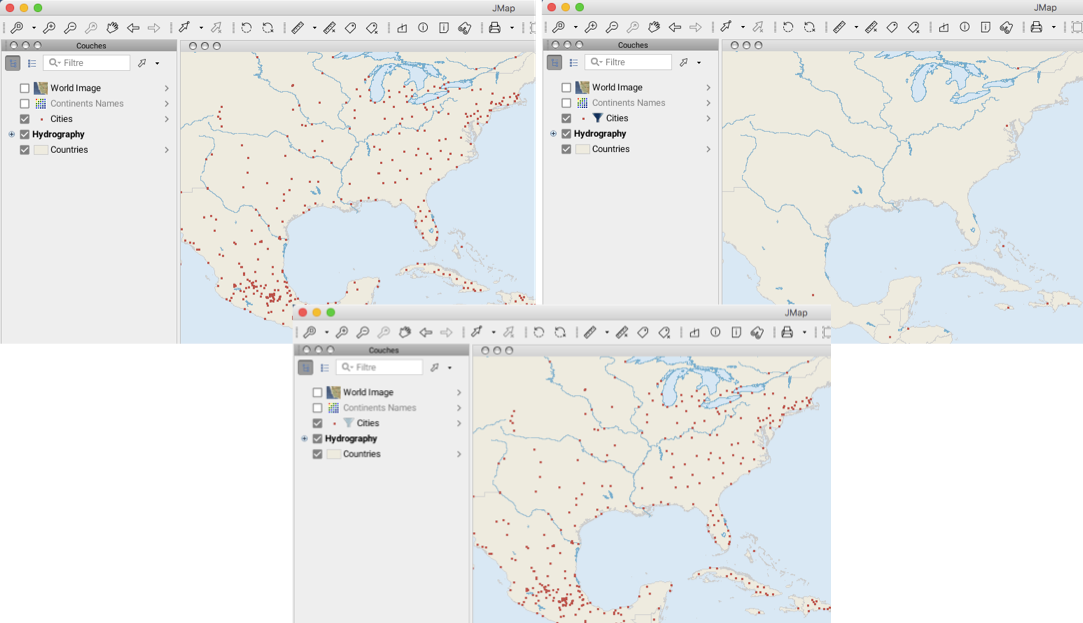Open Continents Names chevron in top-right window
Viewport: 1083px width, 623px height.
click(x=708, y=103)
